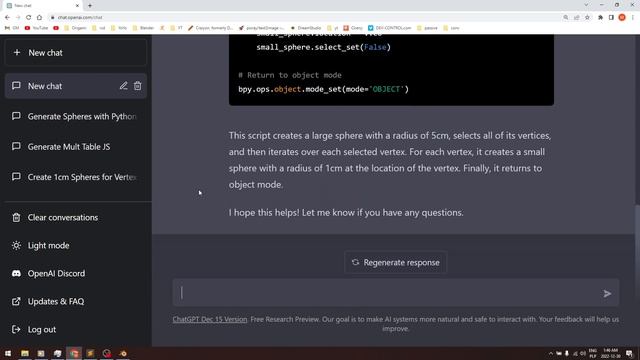Close the New chat browser tab
The height and width of the screenshot is (360, 640).
point(78,6)
